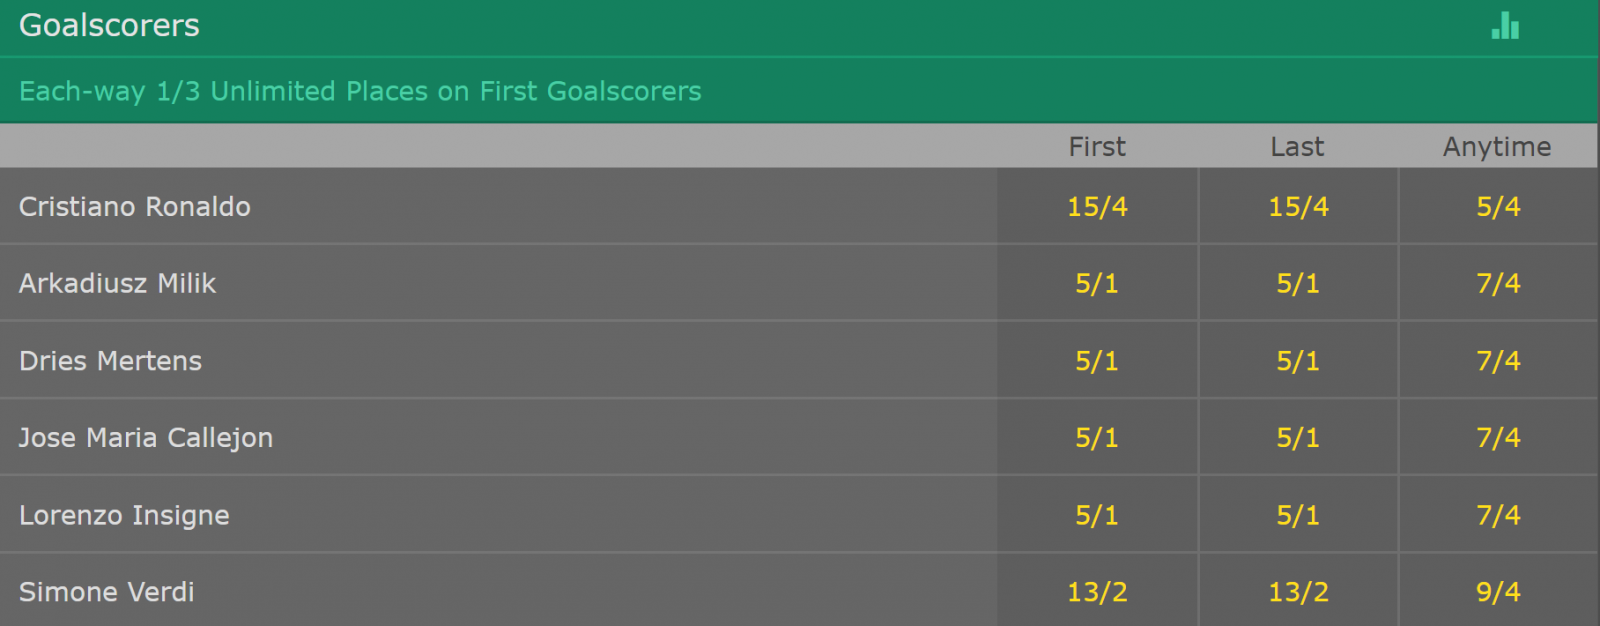The image size is (1600, 626).
Task: Click the Cristiano Ronaldo player name
Action: click(x=135, y=207)
